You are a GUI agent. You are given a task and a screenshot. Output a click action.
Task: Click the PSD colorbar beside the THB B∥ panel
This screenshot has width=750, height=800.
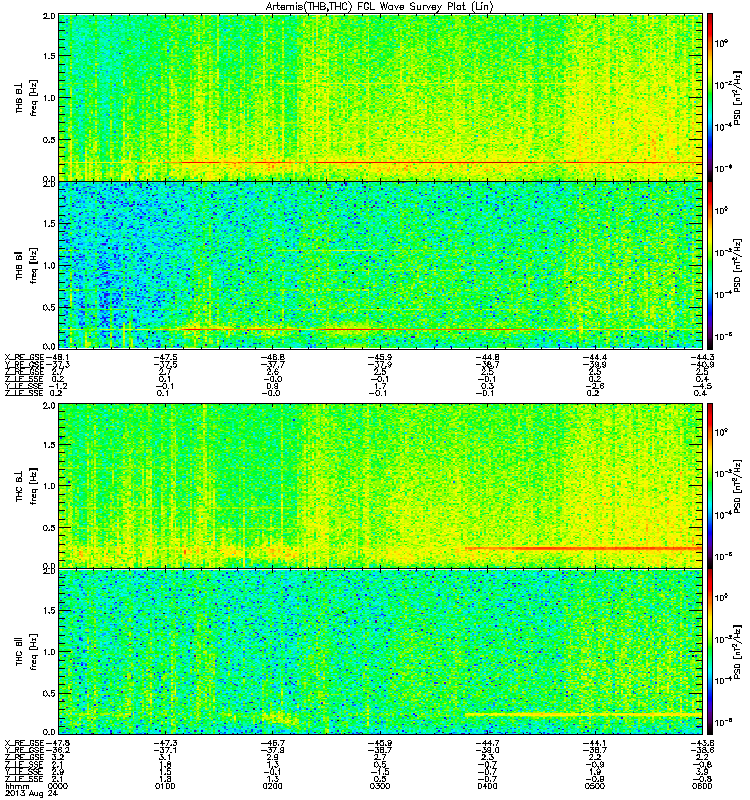(x=710, y=265)
